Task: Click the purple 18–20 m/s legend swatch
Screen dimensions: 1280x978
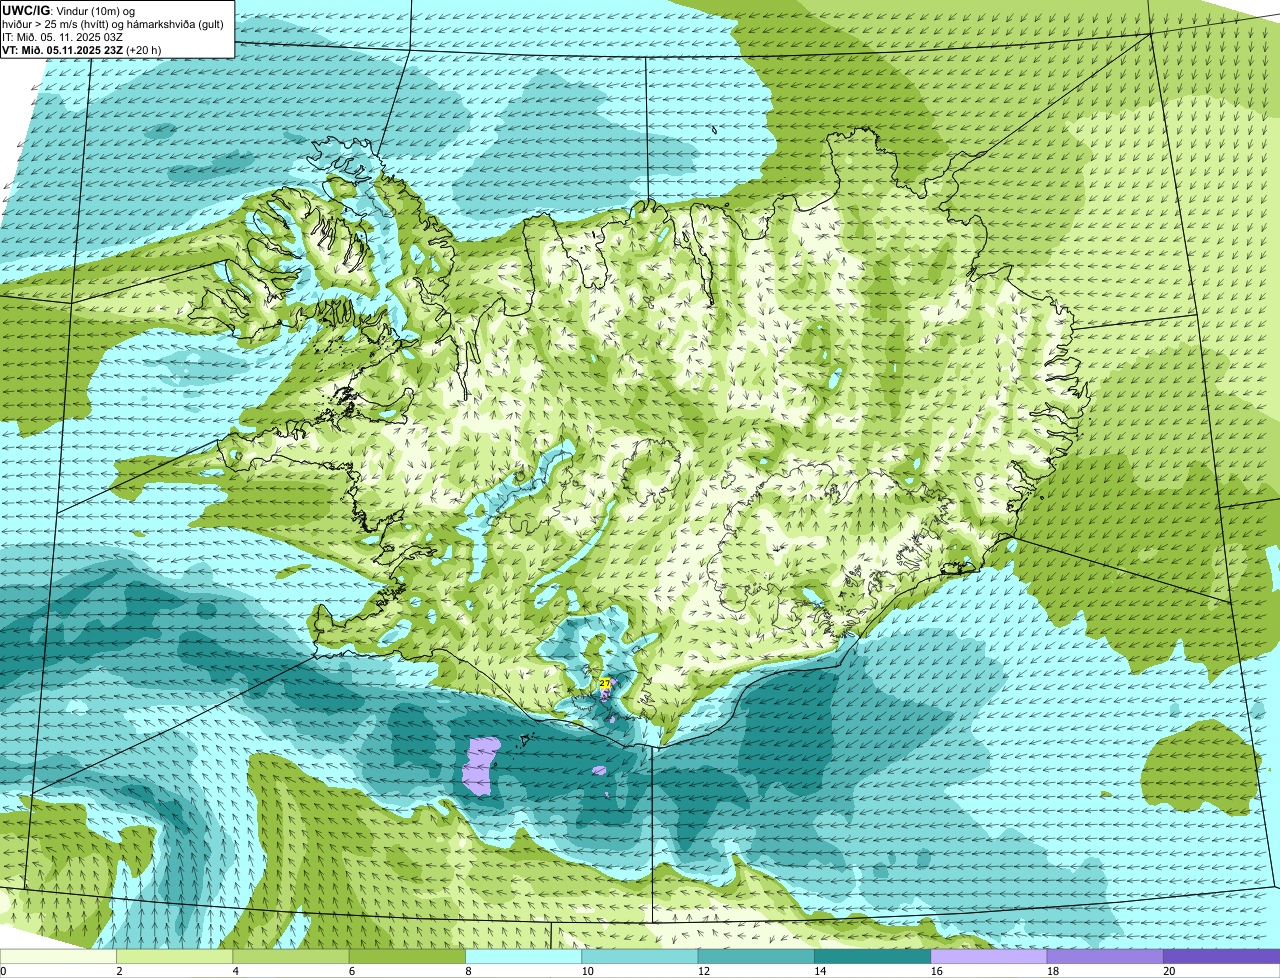Action: 1105,956
